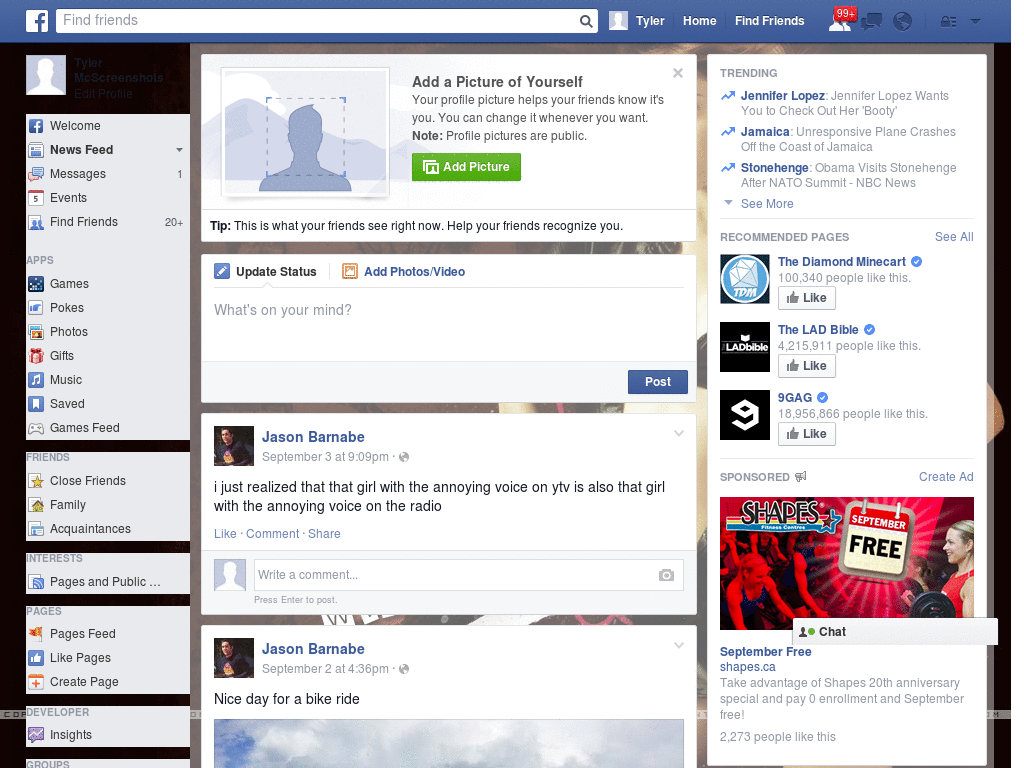The image size is (1024, 768).
Task: Click the What's on your mind field
Action: (449, 323)
